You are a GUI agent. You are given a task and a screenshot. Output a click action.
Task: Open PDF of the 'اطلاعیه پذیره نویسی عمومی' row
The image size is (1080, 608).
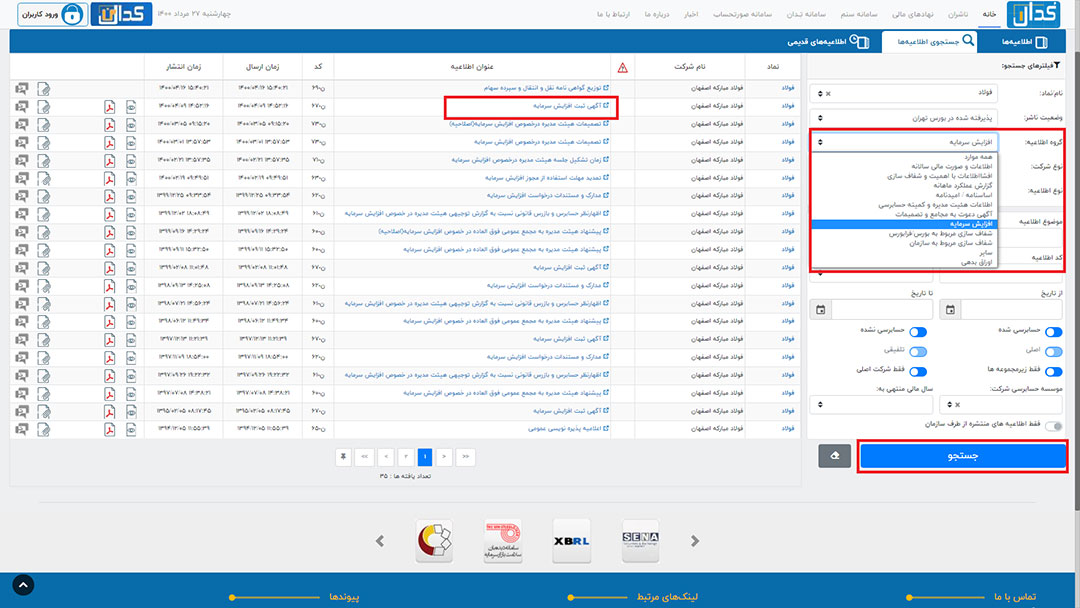pos(110,429)
